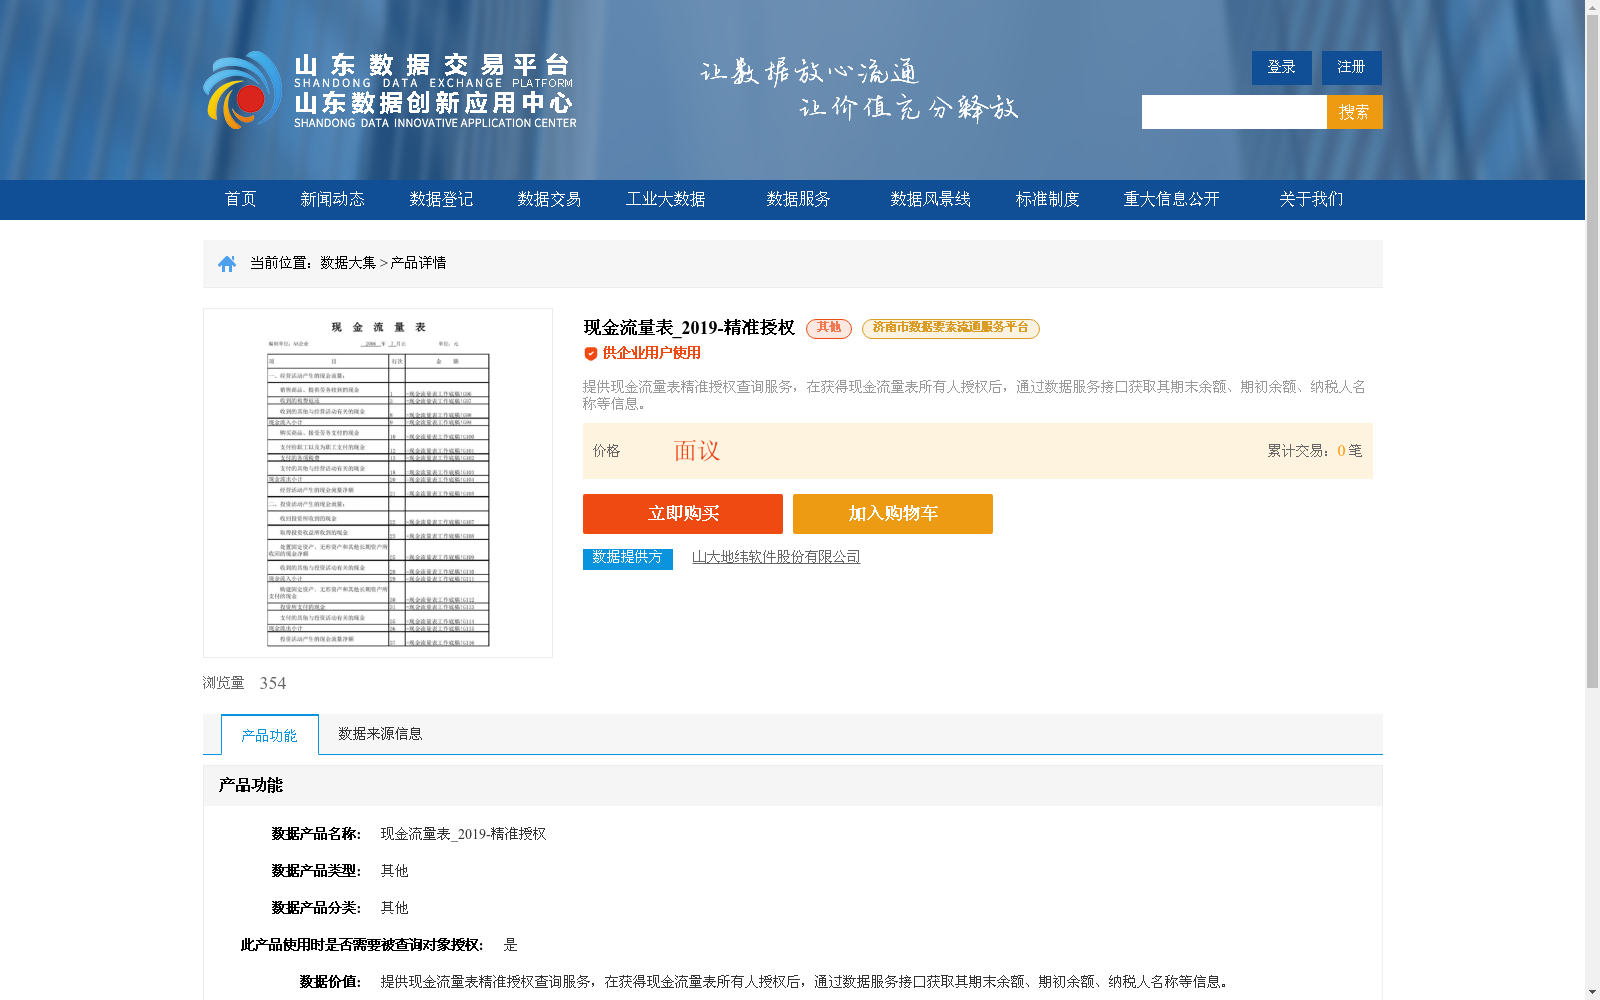
Task: Click the 供企业用户使用 label
Action: (x=652, y=353)
